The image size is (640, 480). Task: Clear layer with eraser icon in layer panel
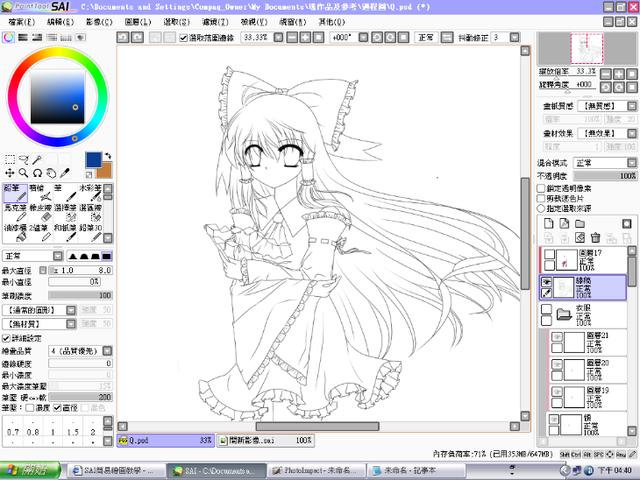(x=580, y=238)
